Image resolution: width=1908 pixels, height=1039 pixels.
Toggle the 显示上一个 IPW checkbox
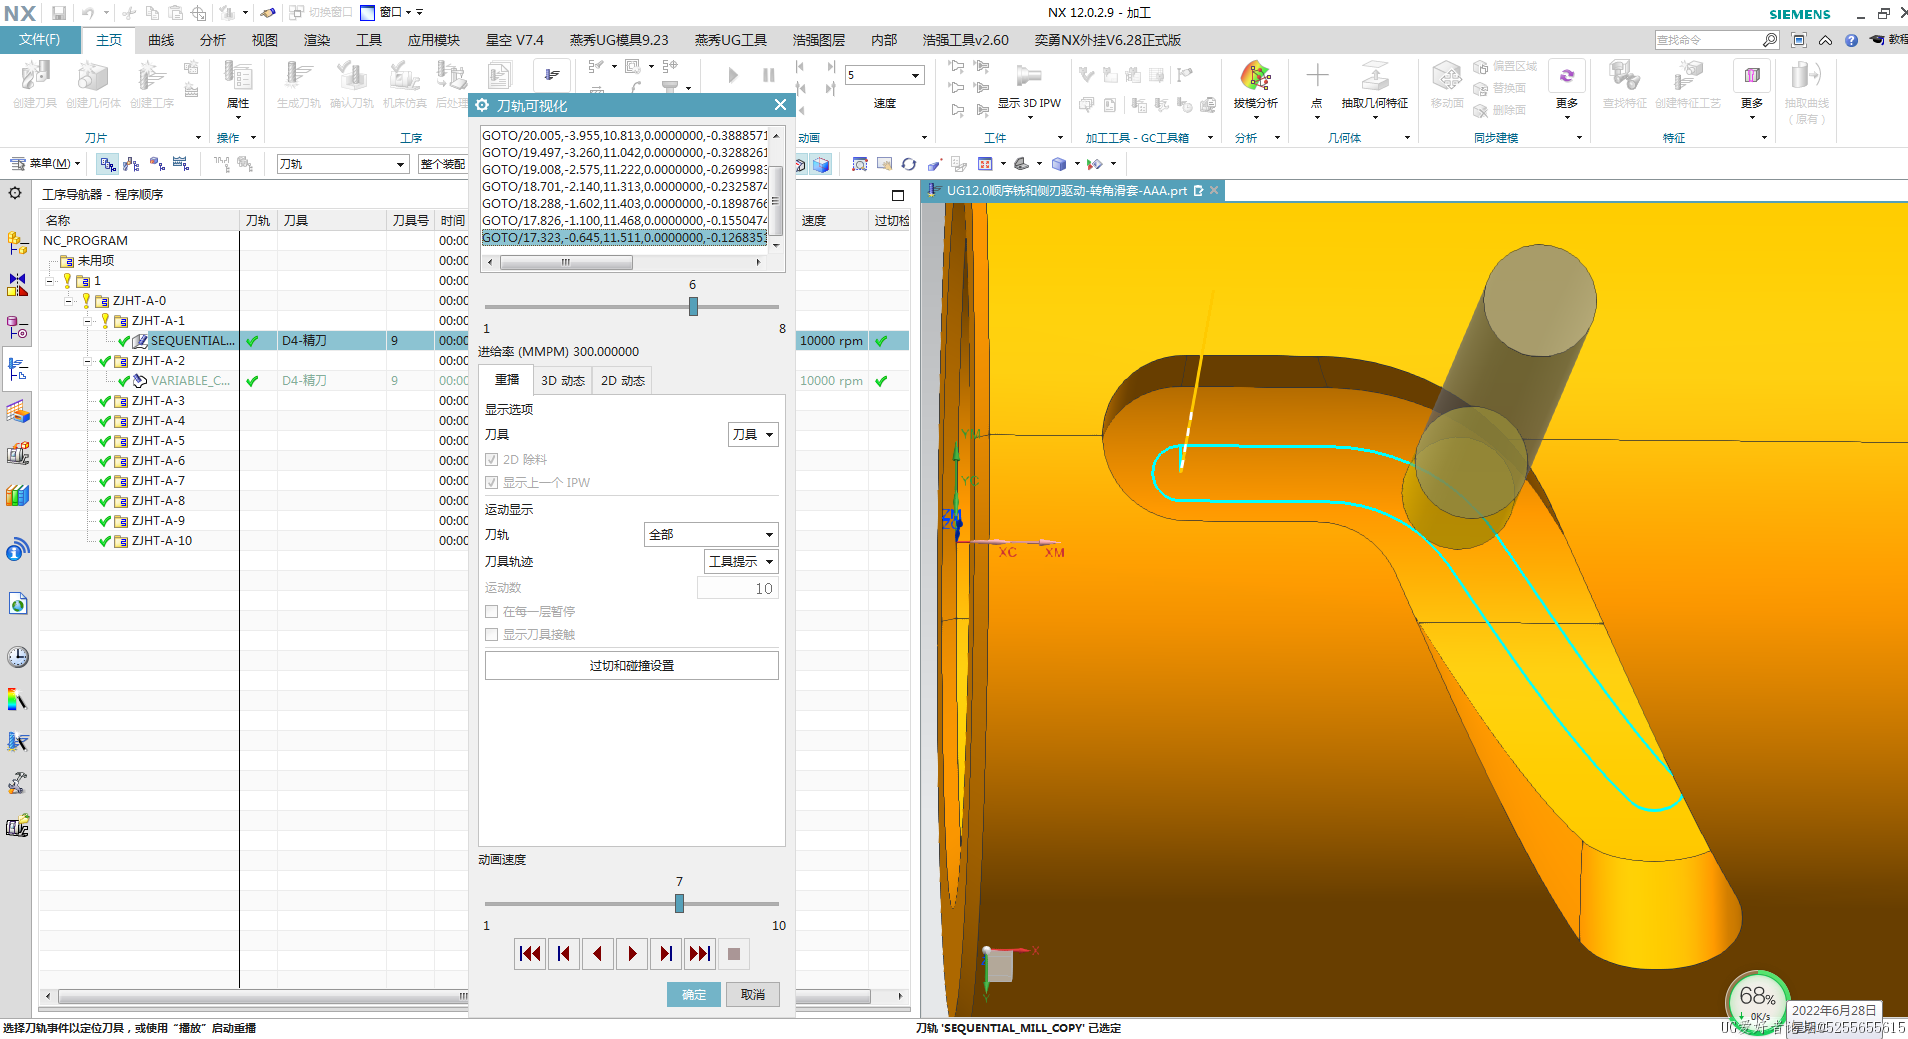tap(491, 483)
